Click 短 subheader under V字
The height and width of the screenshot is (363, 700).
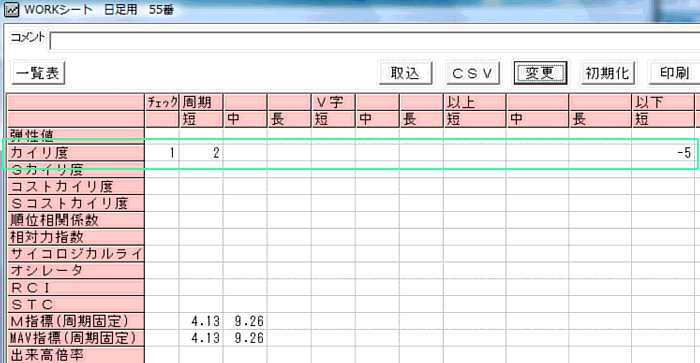coord(333,120)
